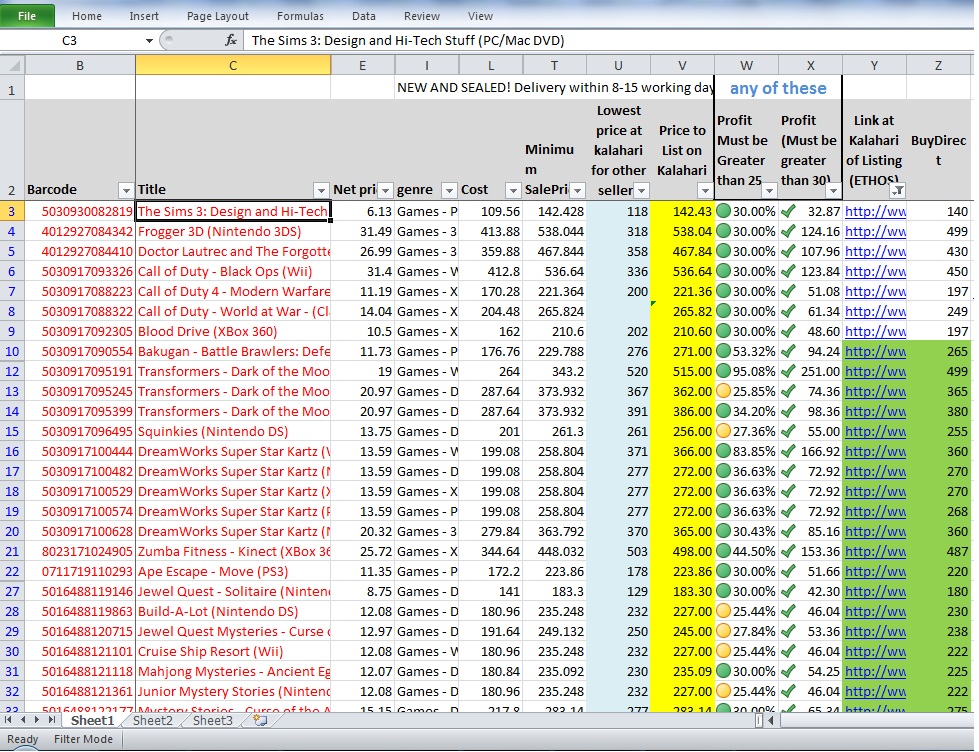This screenshot has width=979, height=752.
Task: Click the formula bar text field
Action: click(x=609, y=41)
